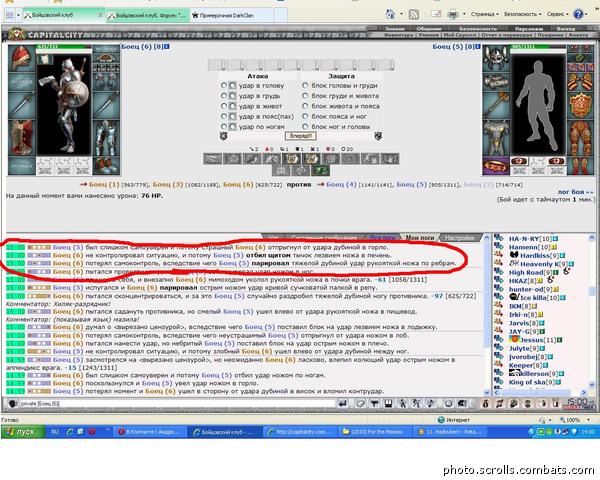600x480 pixels.
Task: Use the second combat technique icon
Action: coord(232,158)
